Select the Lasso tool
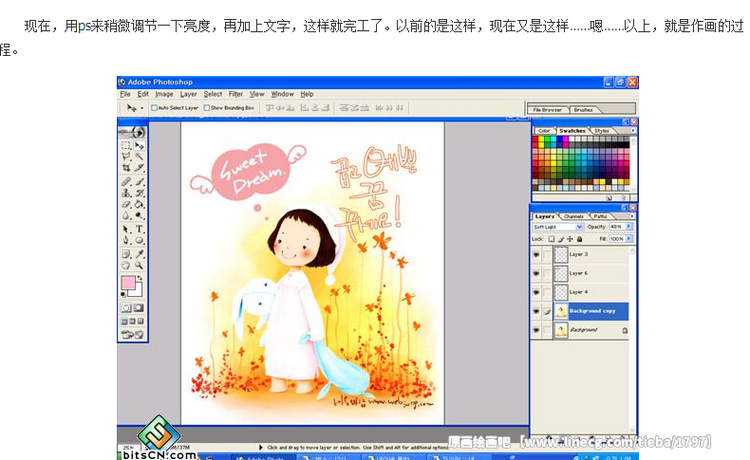This screenshot has height=460, width=750. (126, 156)
